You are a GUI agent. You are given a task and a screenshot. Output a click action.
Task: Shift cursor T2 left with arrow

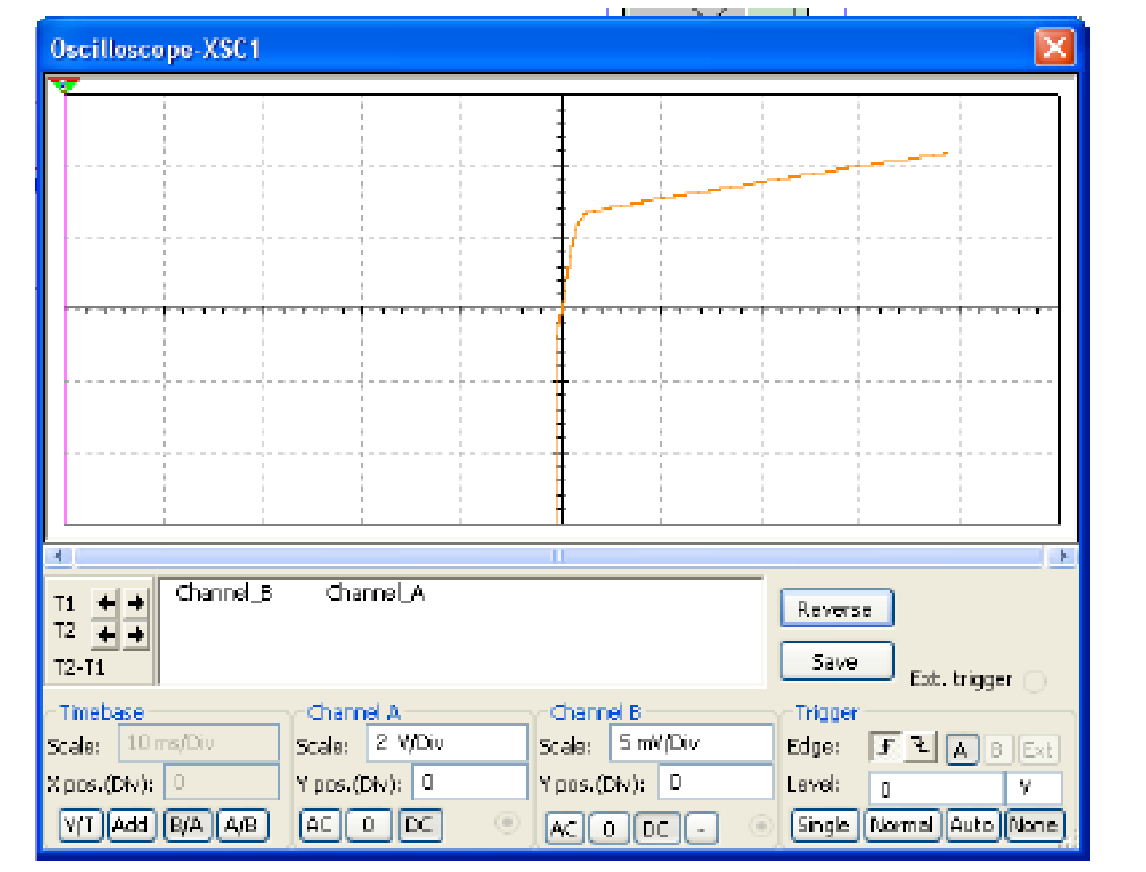tap(106, 633)
